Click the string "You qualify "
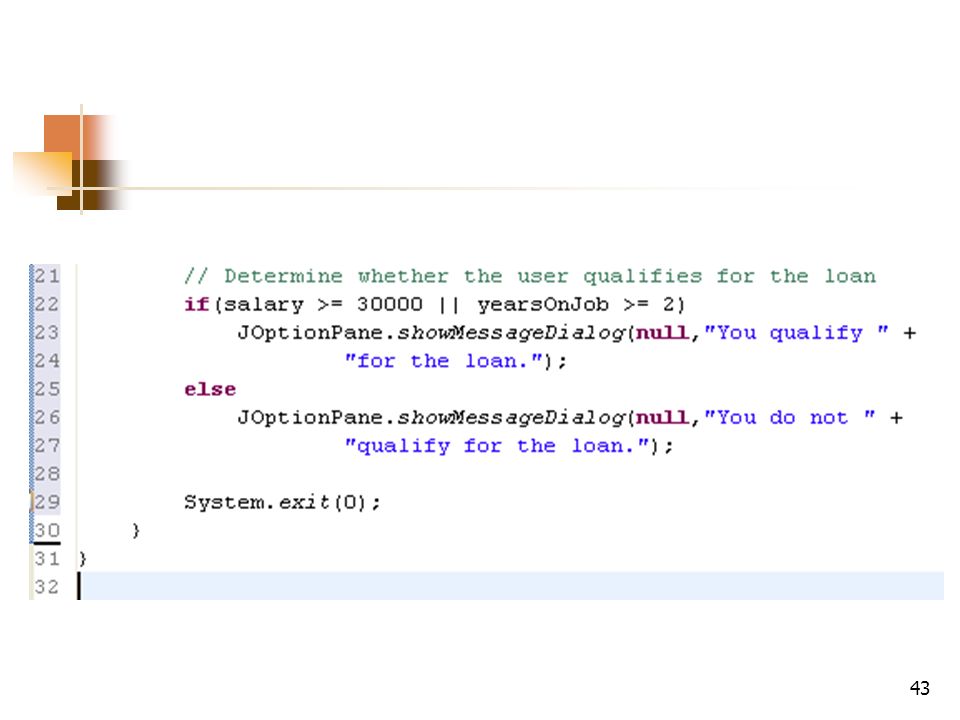 pos(796,333)
